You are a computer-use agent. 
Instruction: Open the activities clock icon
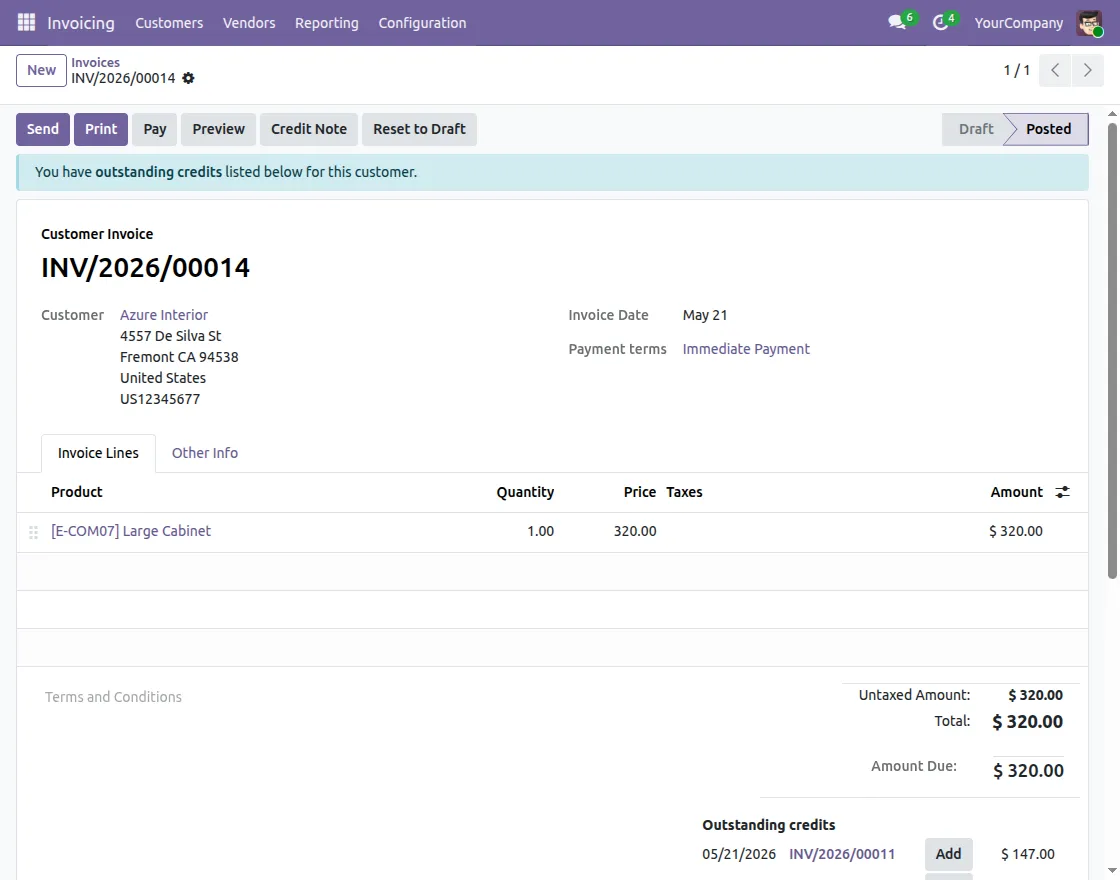coord(940,23)
